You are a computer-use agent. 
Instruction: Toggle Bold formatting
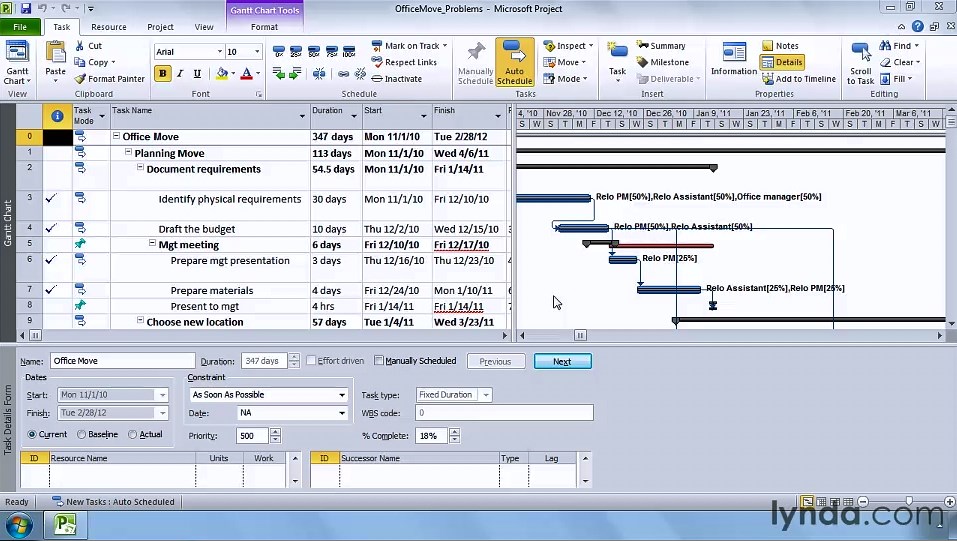(x=162, y=74)
